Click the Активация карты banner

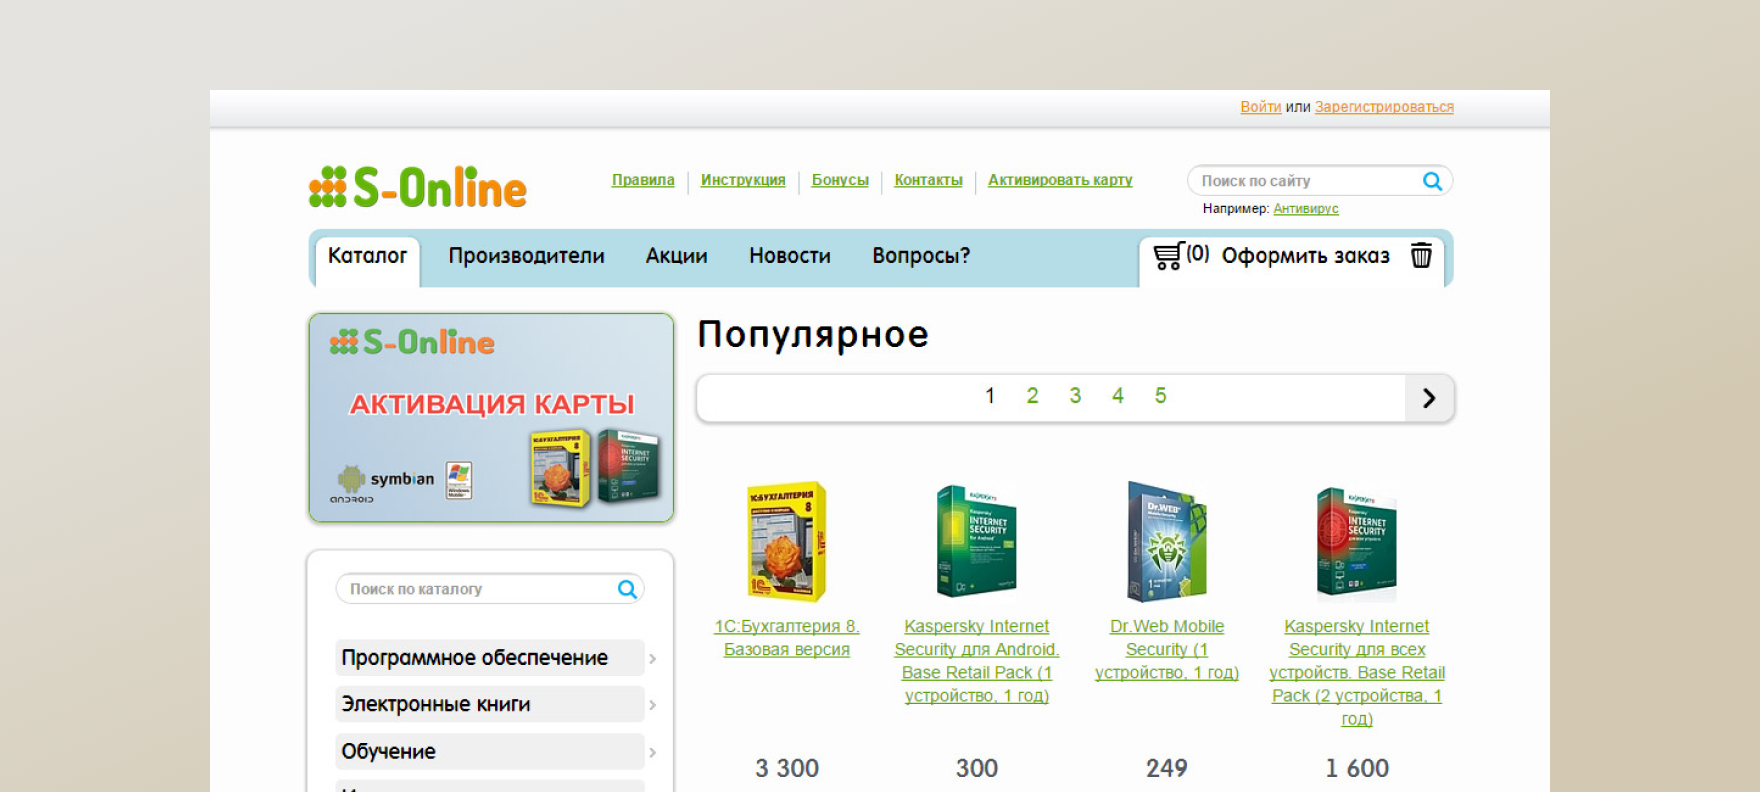491,418
